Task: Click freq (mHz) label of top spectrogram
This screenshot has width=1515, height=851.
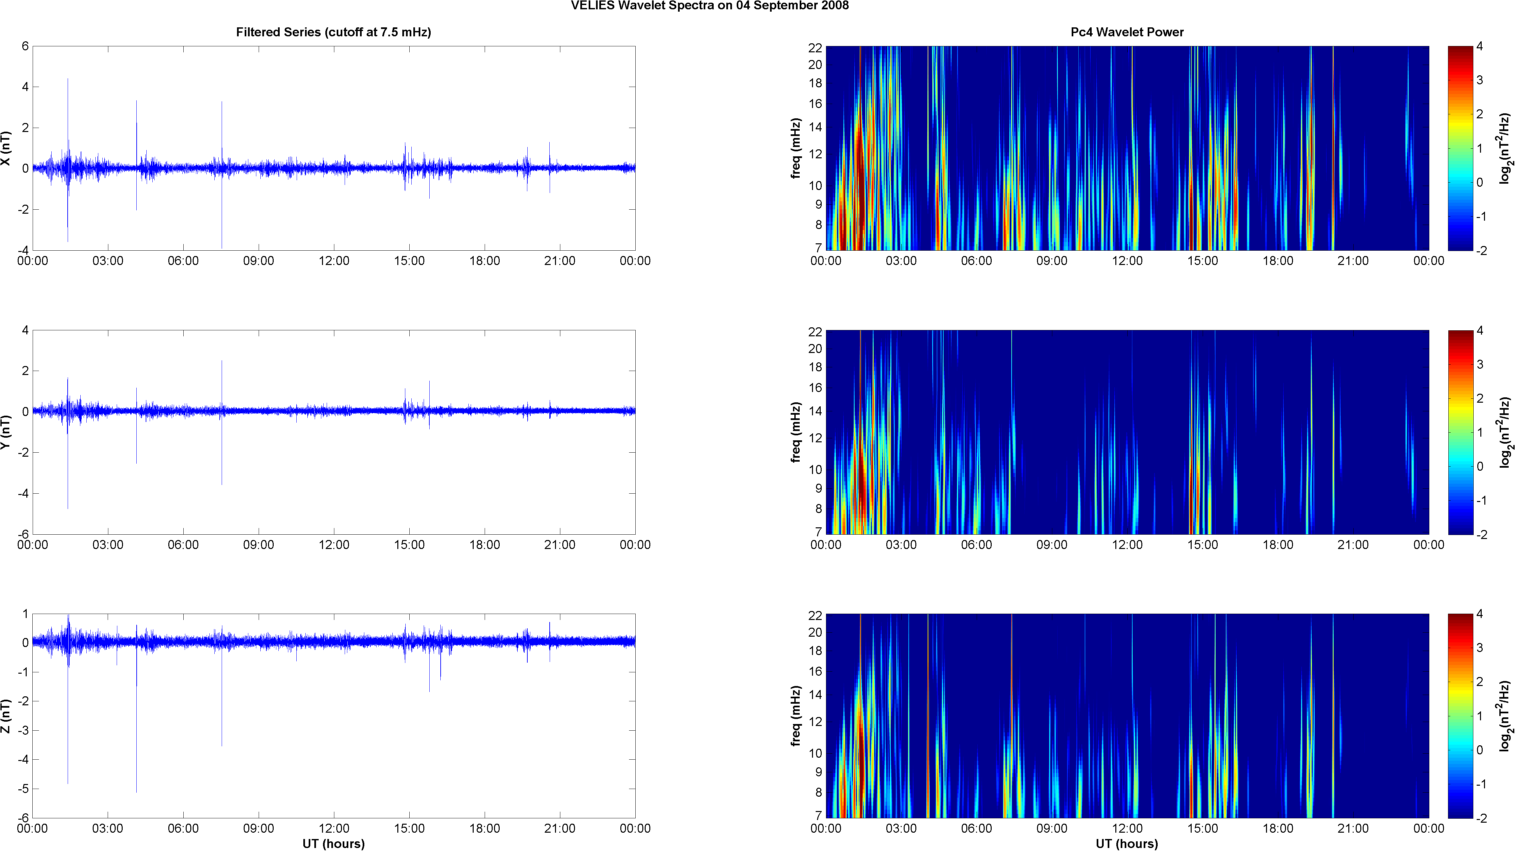Action: [796, 148]
